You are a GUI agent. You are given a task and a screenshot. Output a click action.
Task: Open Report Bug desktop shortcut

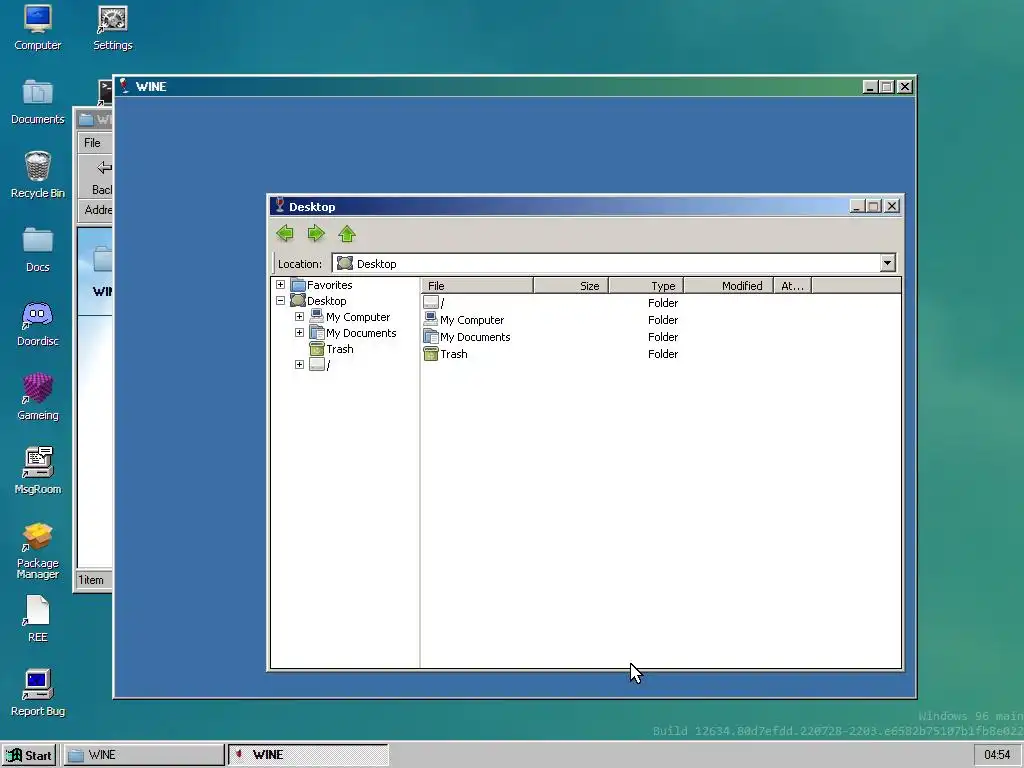(x=37, y=693)
